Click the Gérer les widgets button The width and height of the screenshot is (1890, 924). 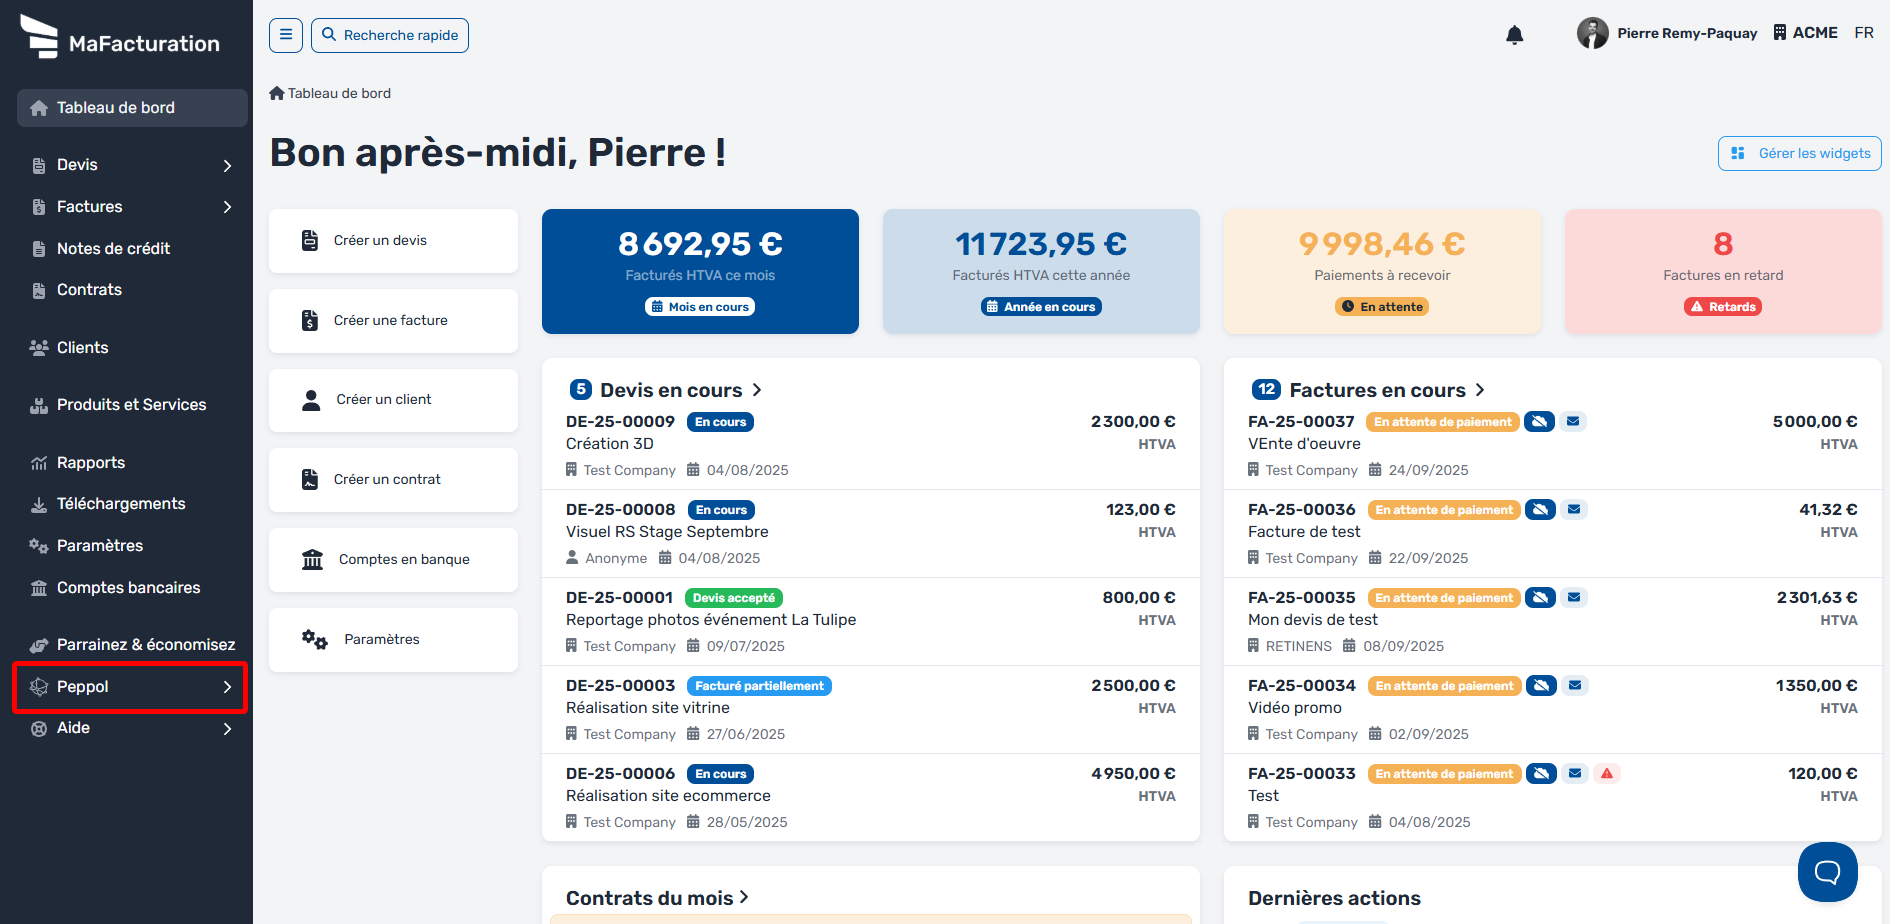click(1800, 154)
